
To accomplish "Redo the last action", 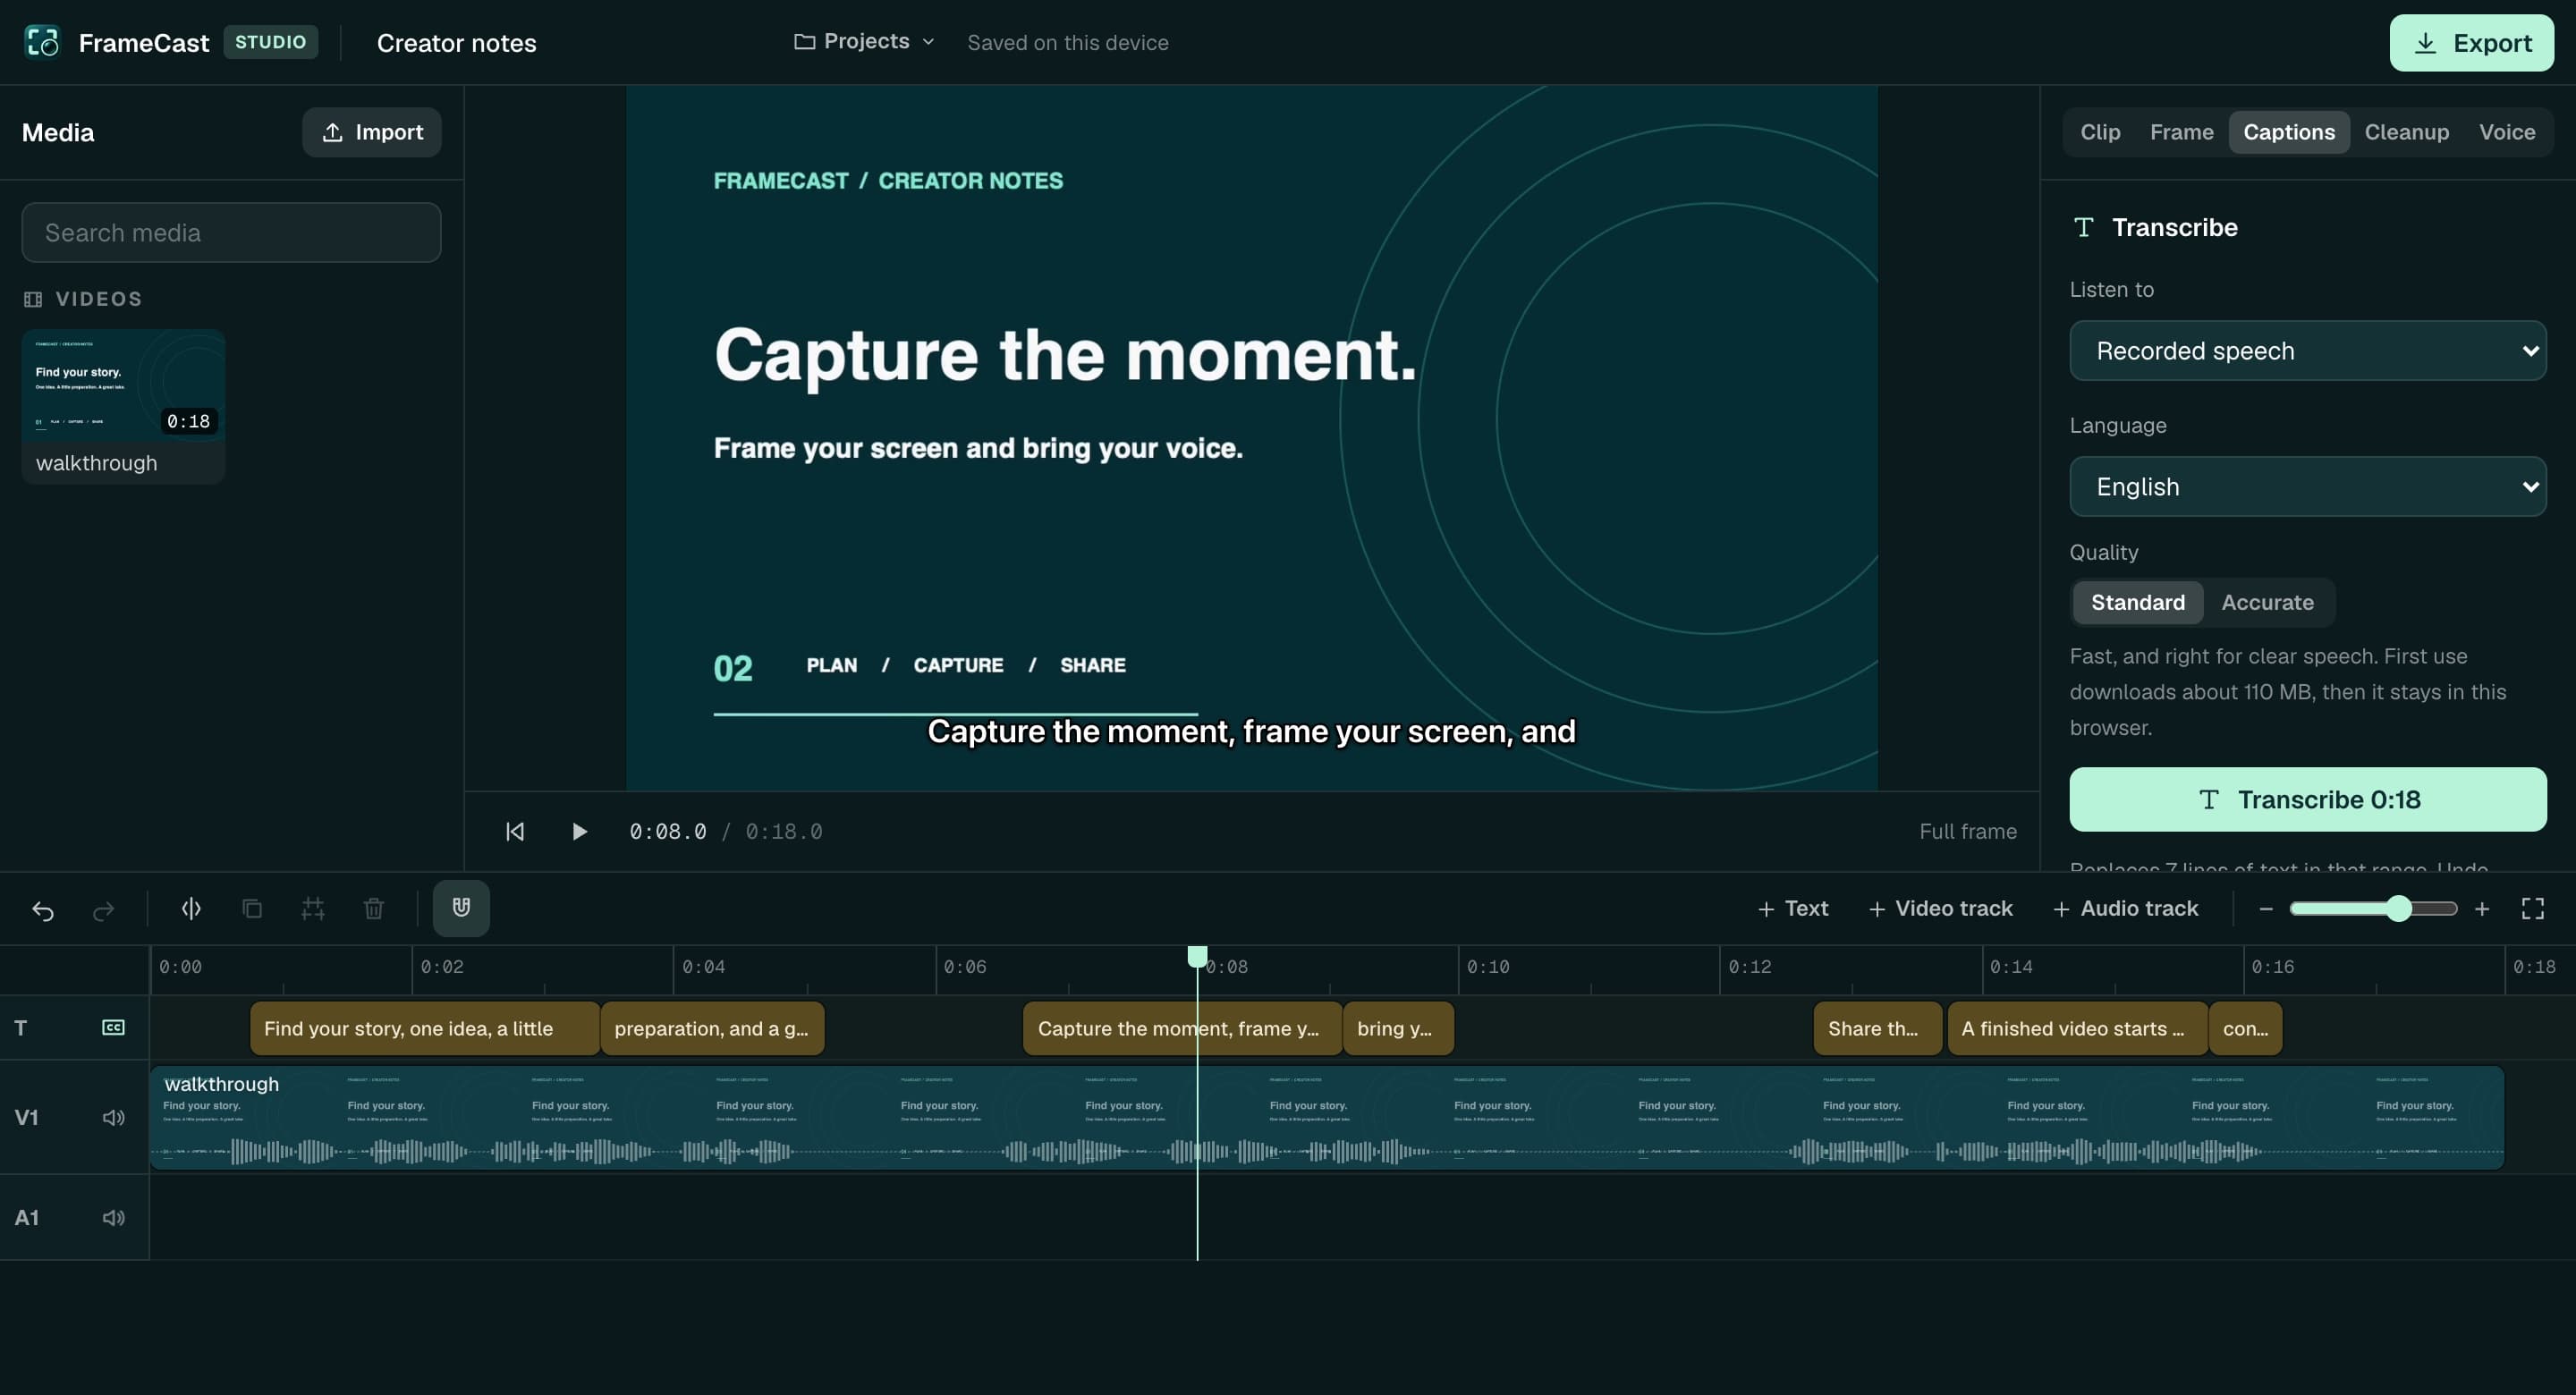I will click(104, 909).
